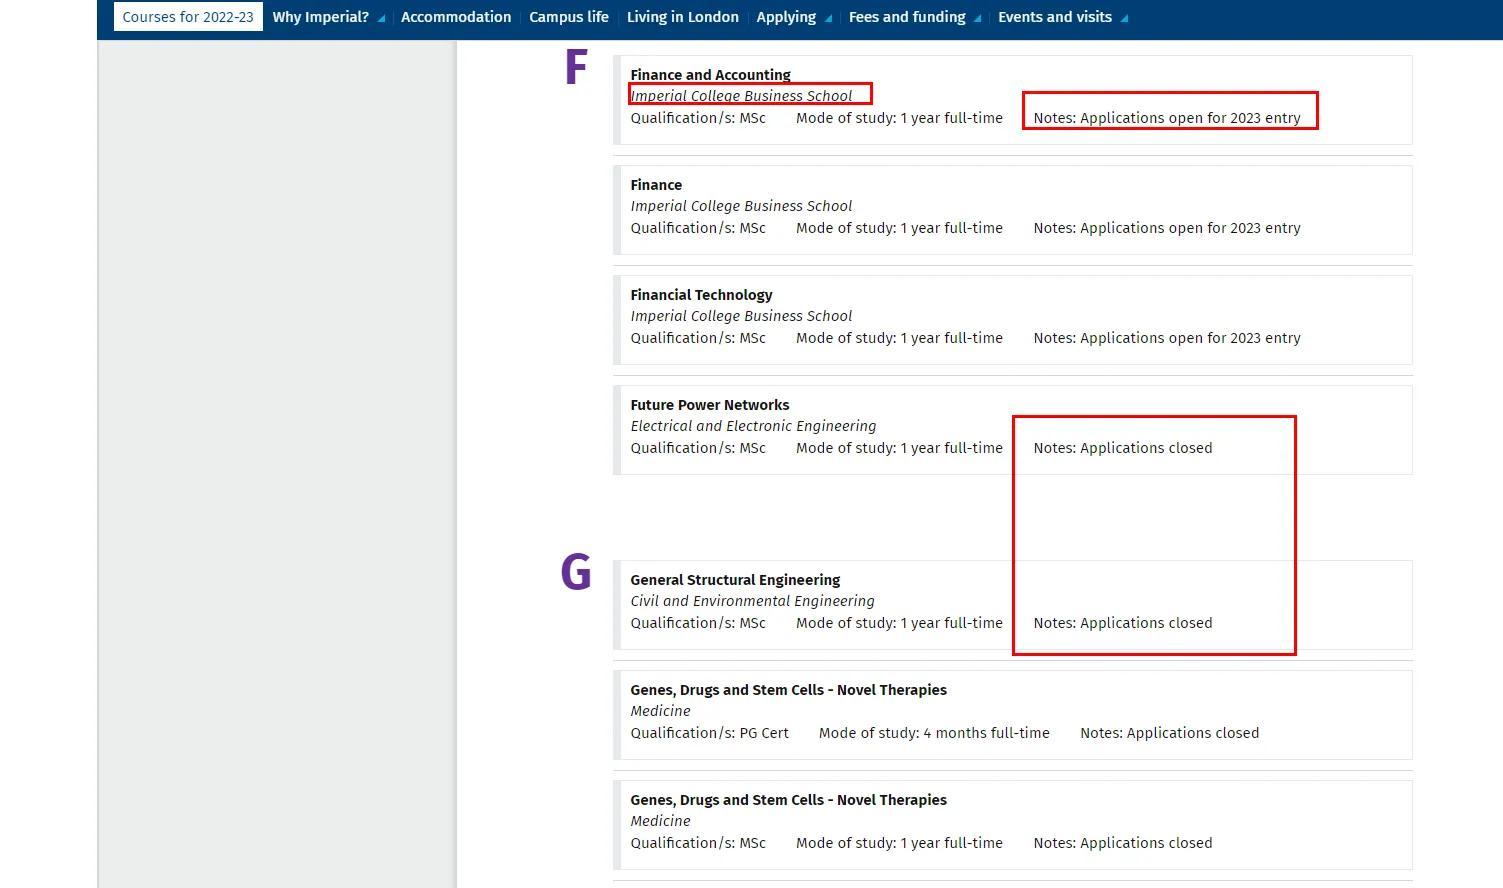Click Applications closed note for General Structural Engineering
Image resolution: width=1503 pixels, height=888 pixels.
coord(1123,623)
